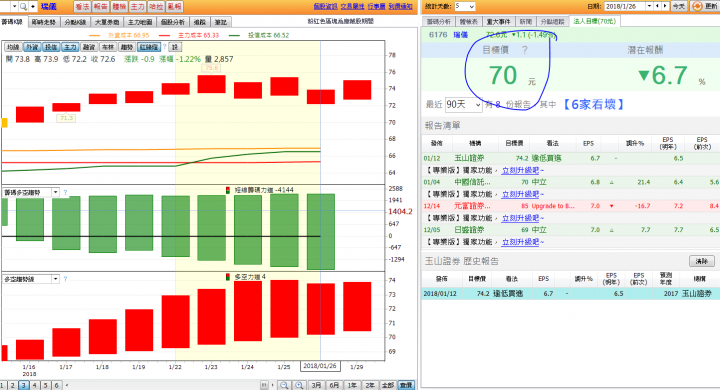Switch to the 主力地圖 tab
This screenshot has width=720, height=390.
coord(140,22)
